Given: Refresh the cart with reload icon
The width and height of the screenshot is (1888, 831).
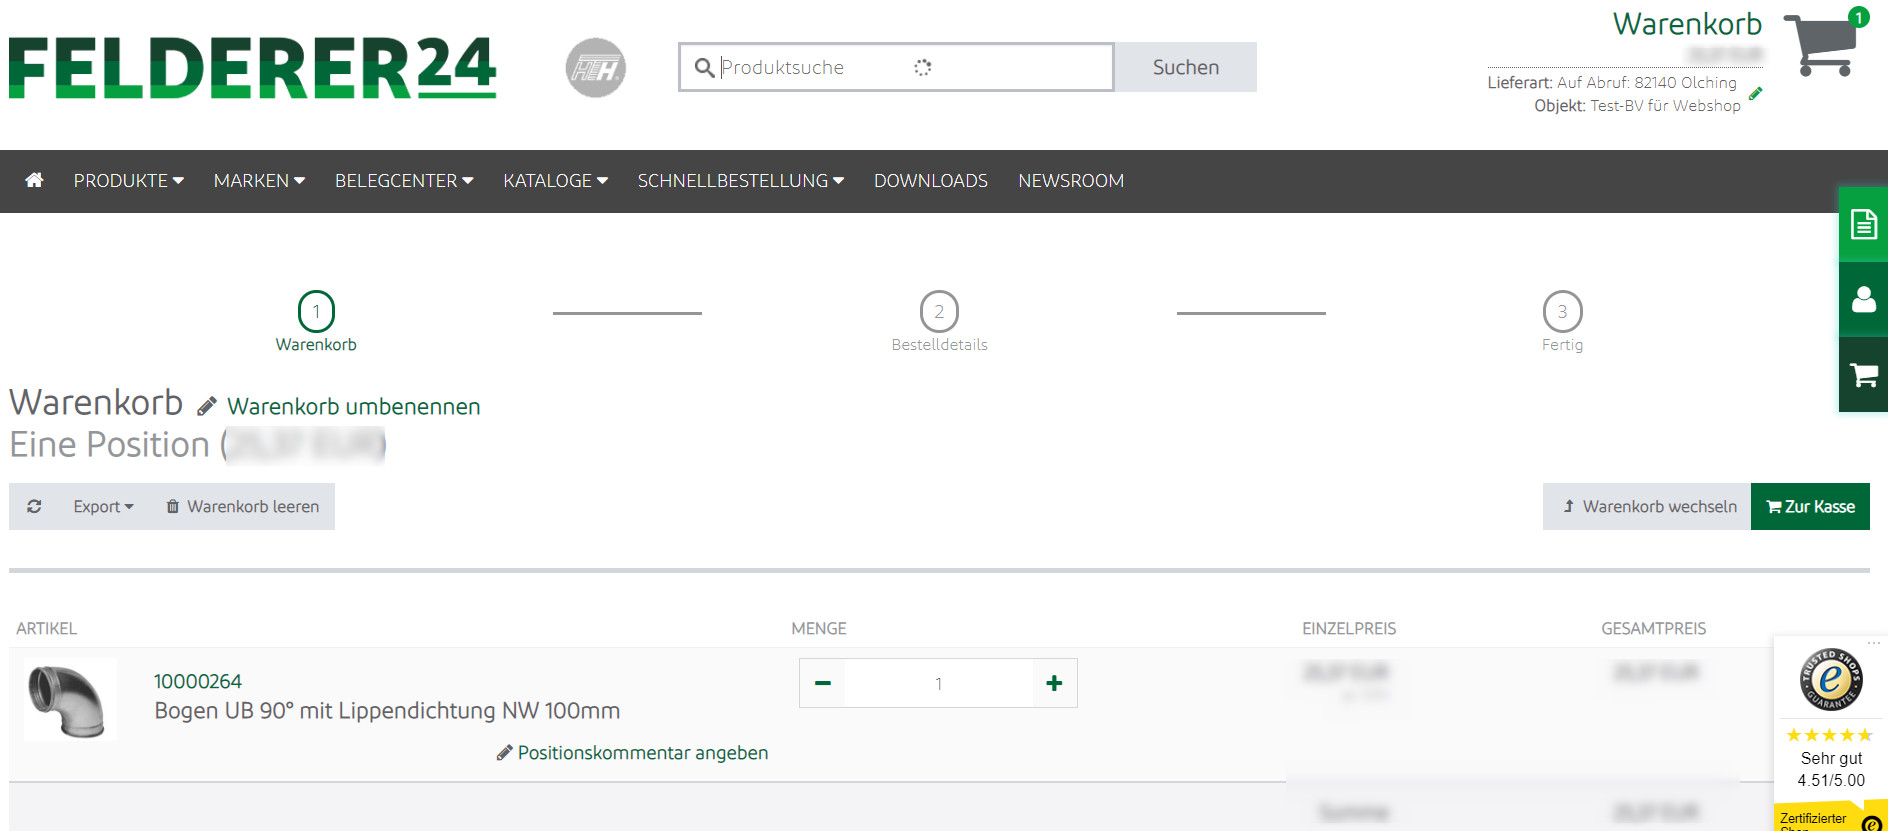Looking at the screenshot, I should pos(34,506).
